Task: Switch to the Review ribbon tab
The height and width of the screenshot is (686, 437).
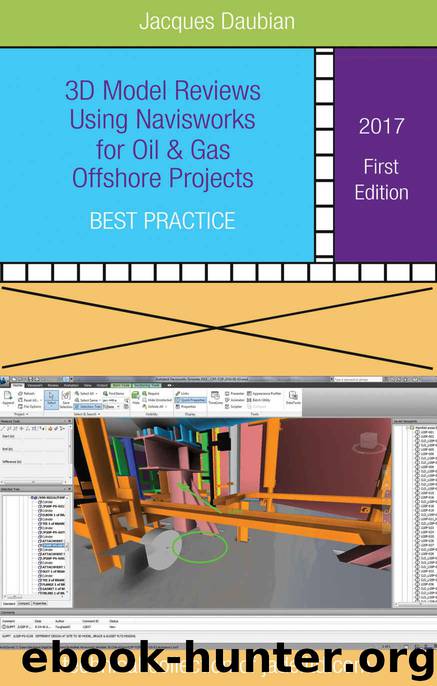Action: click(53, 385)
